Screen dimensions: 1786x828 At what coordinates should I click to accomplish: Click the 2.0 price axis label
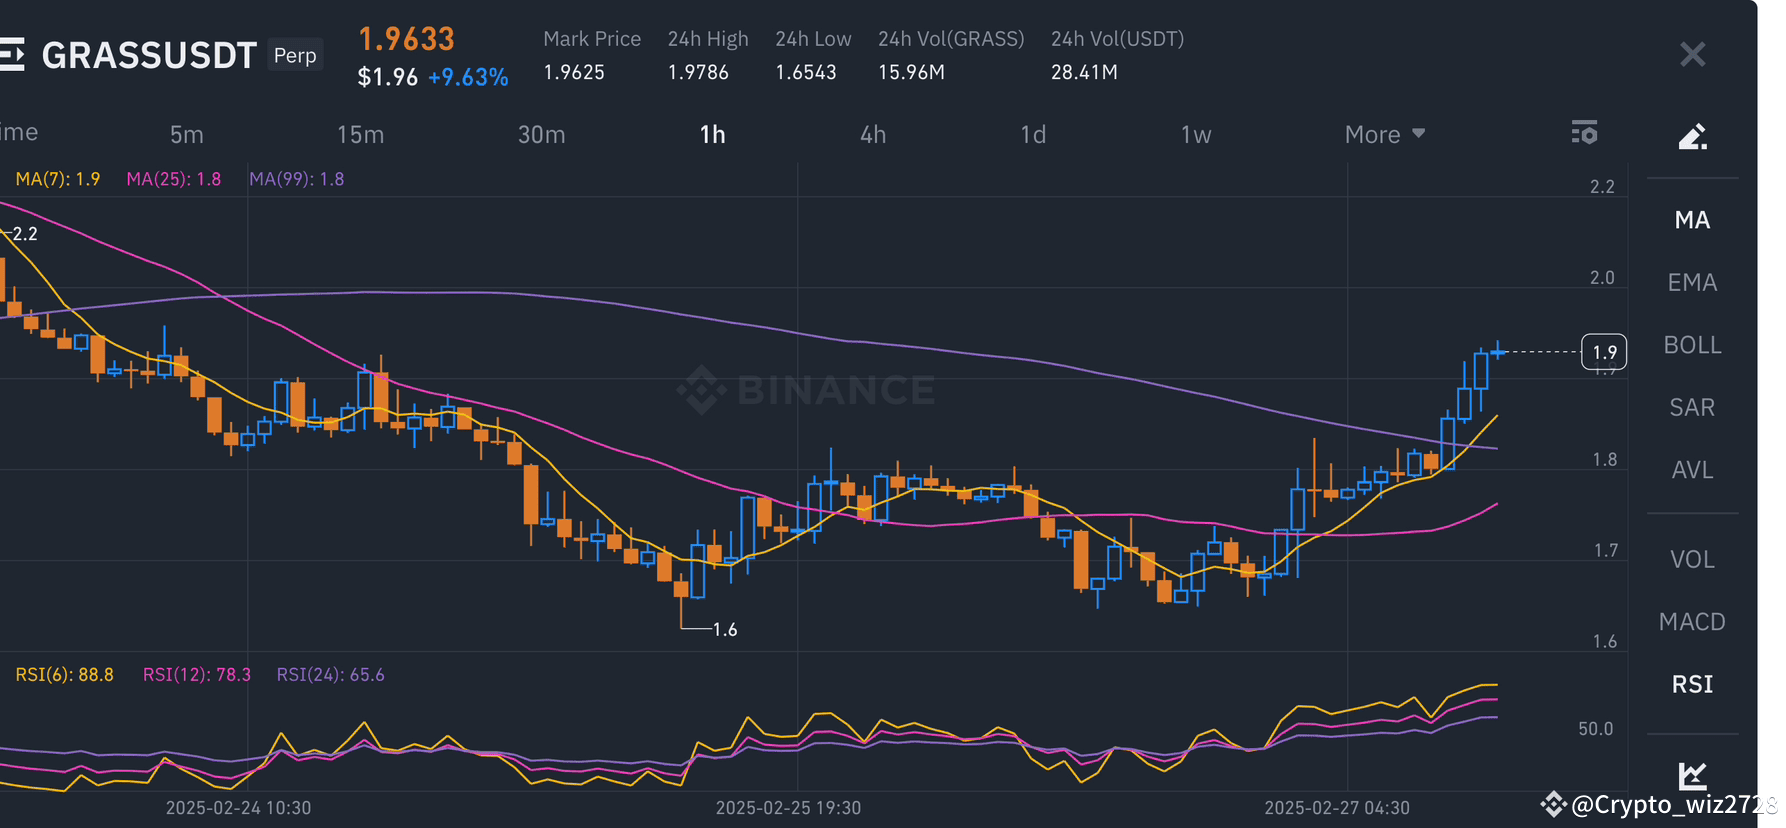point(1602,278)
